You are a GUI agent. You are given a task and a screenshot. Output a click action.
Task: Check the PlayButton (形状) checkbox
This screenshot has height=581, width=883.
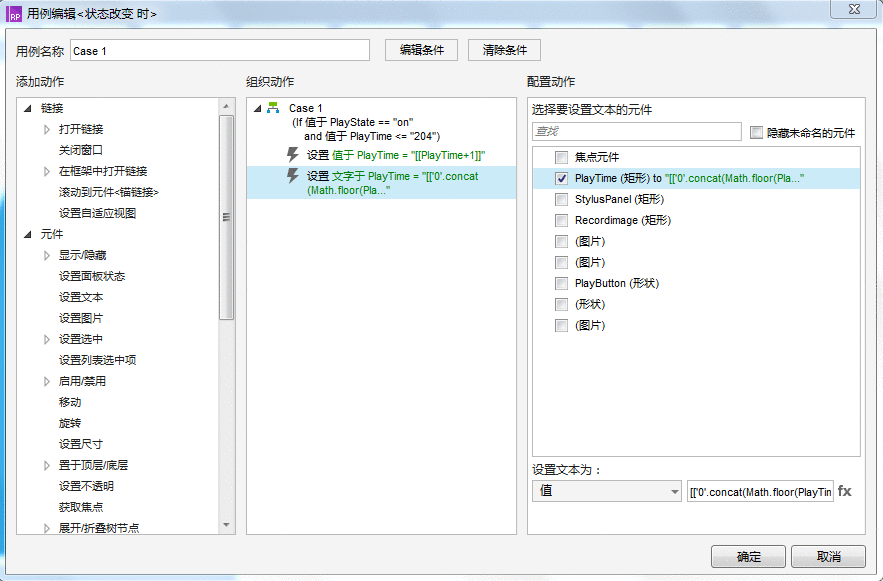point(561,283)
